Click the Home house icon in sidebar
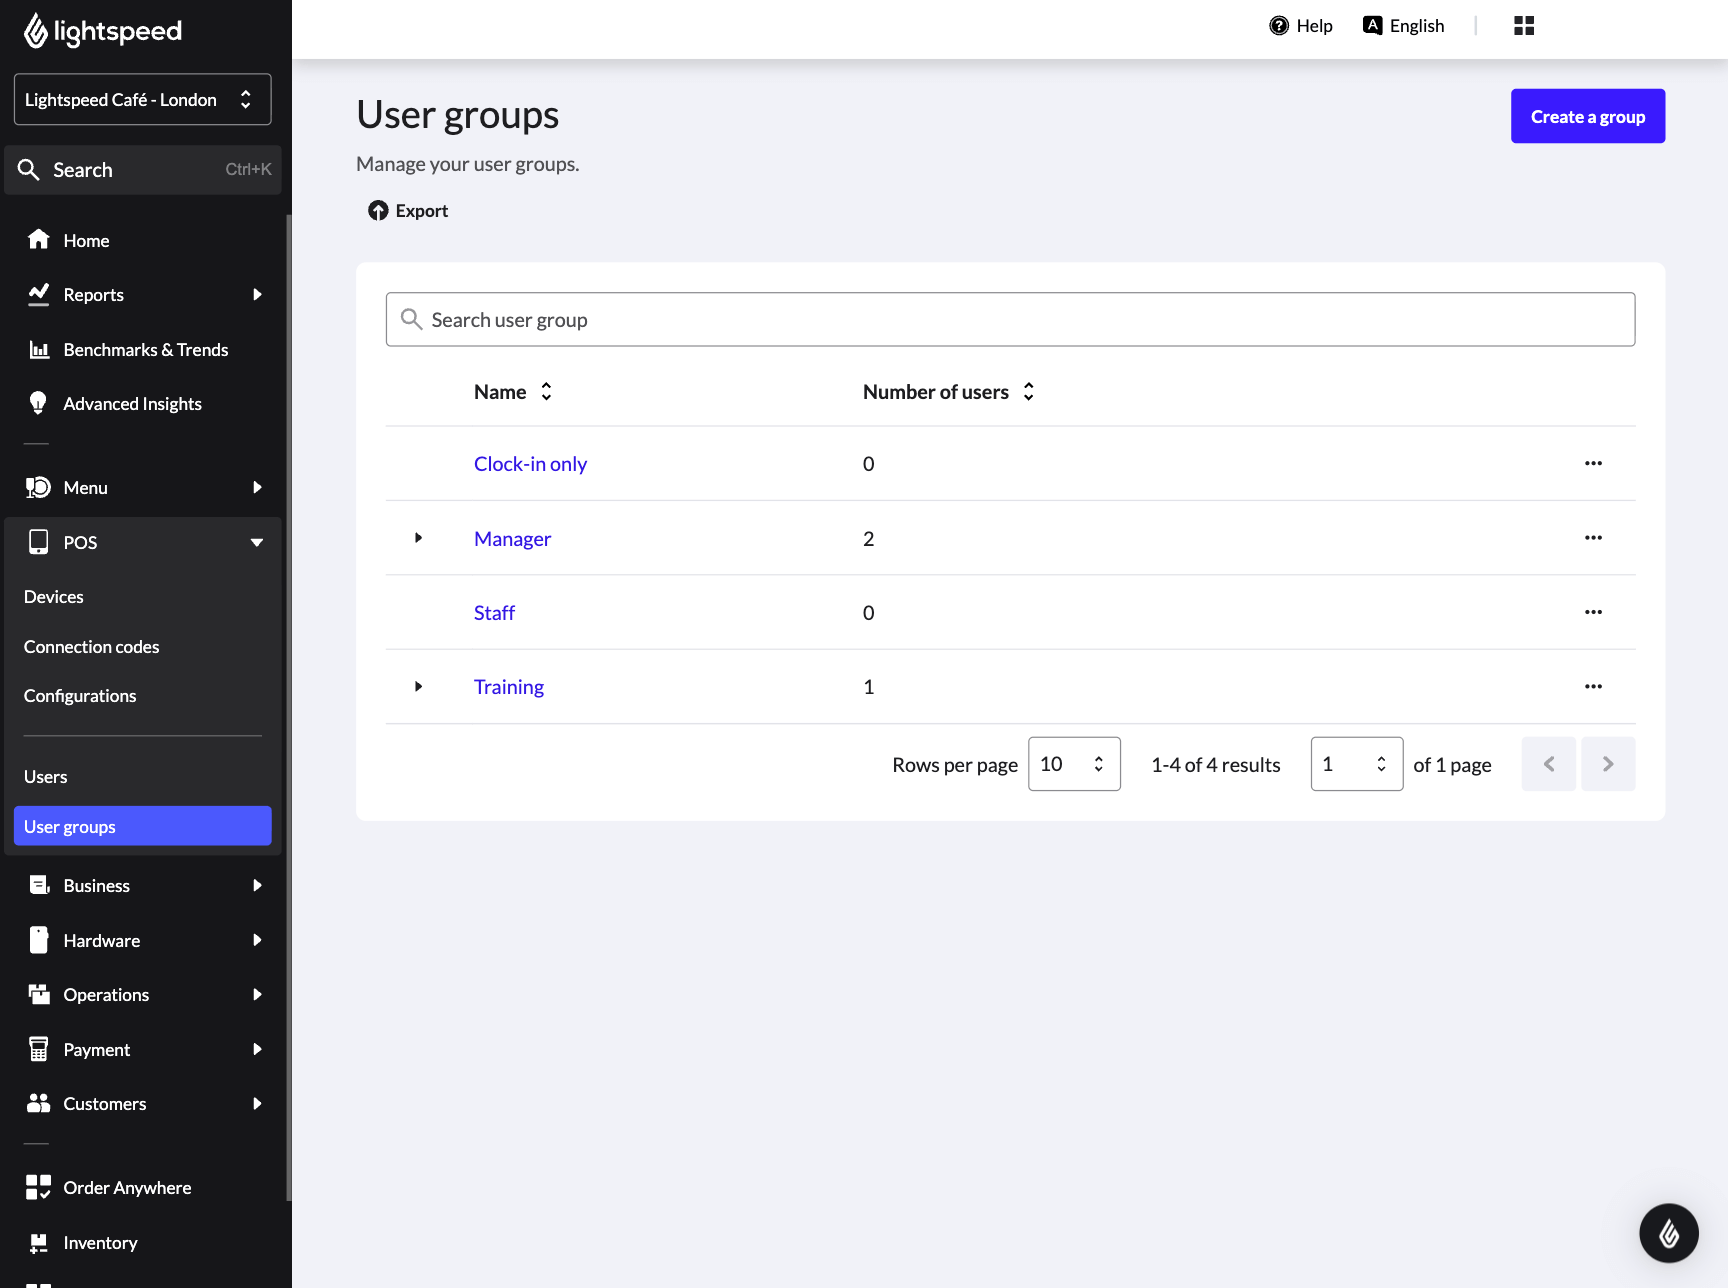The image size is (1728, 1288). (39, 240)
